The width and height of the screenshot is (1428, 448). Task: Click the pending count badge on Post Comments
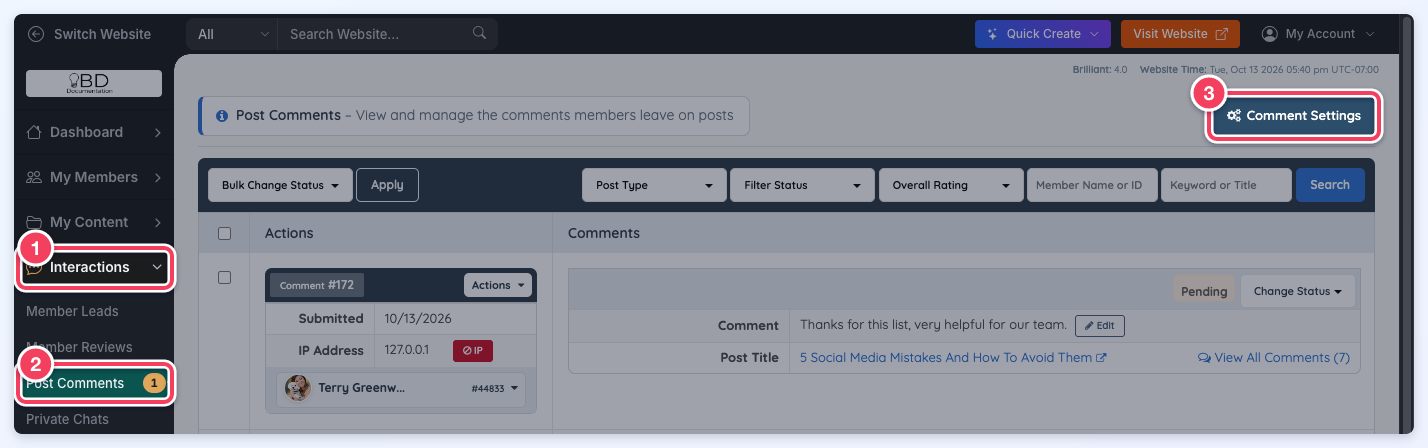(x=153, y=383)
